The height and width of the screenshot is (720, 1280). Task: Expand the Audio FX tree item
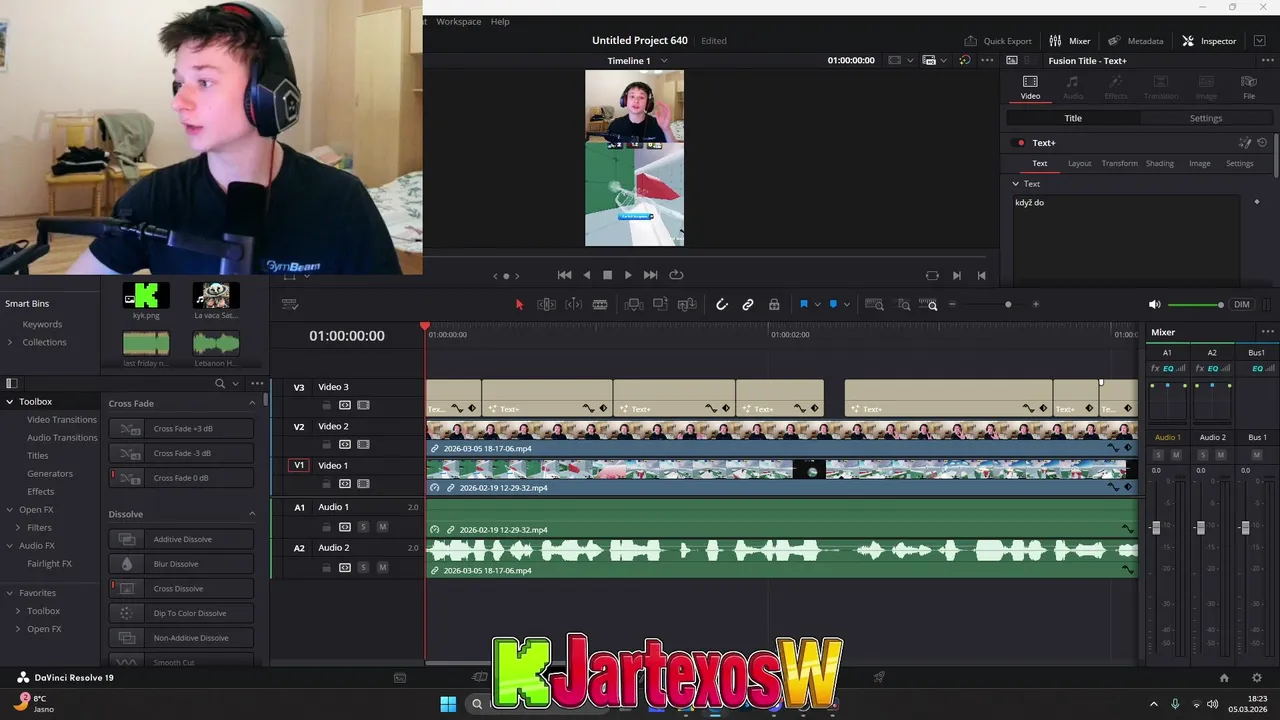pyautogui.click(x=10, y=546)
